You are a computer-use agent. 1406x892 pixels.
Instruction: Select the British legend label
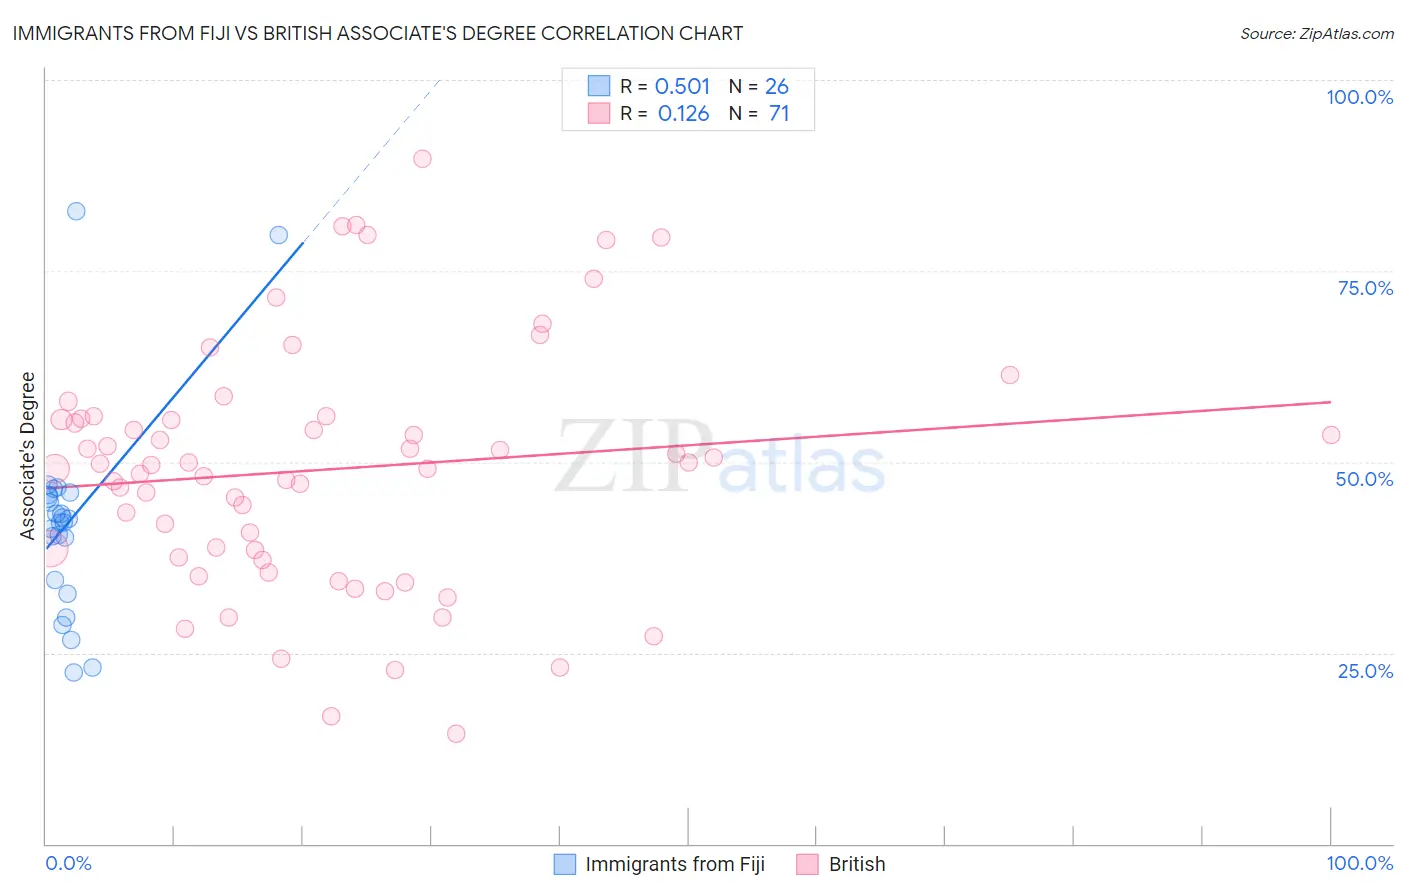pyautogui.click(x=857, y=864)
